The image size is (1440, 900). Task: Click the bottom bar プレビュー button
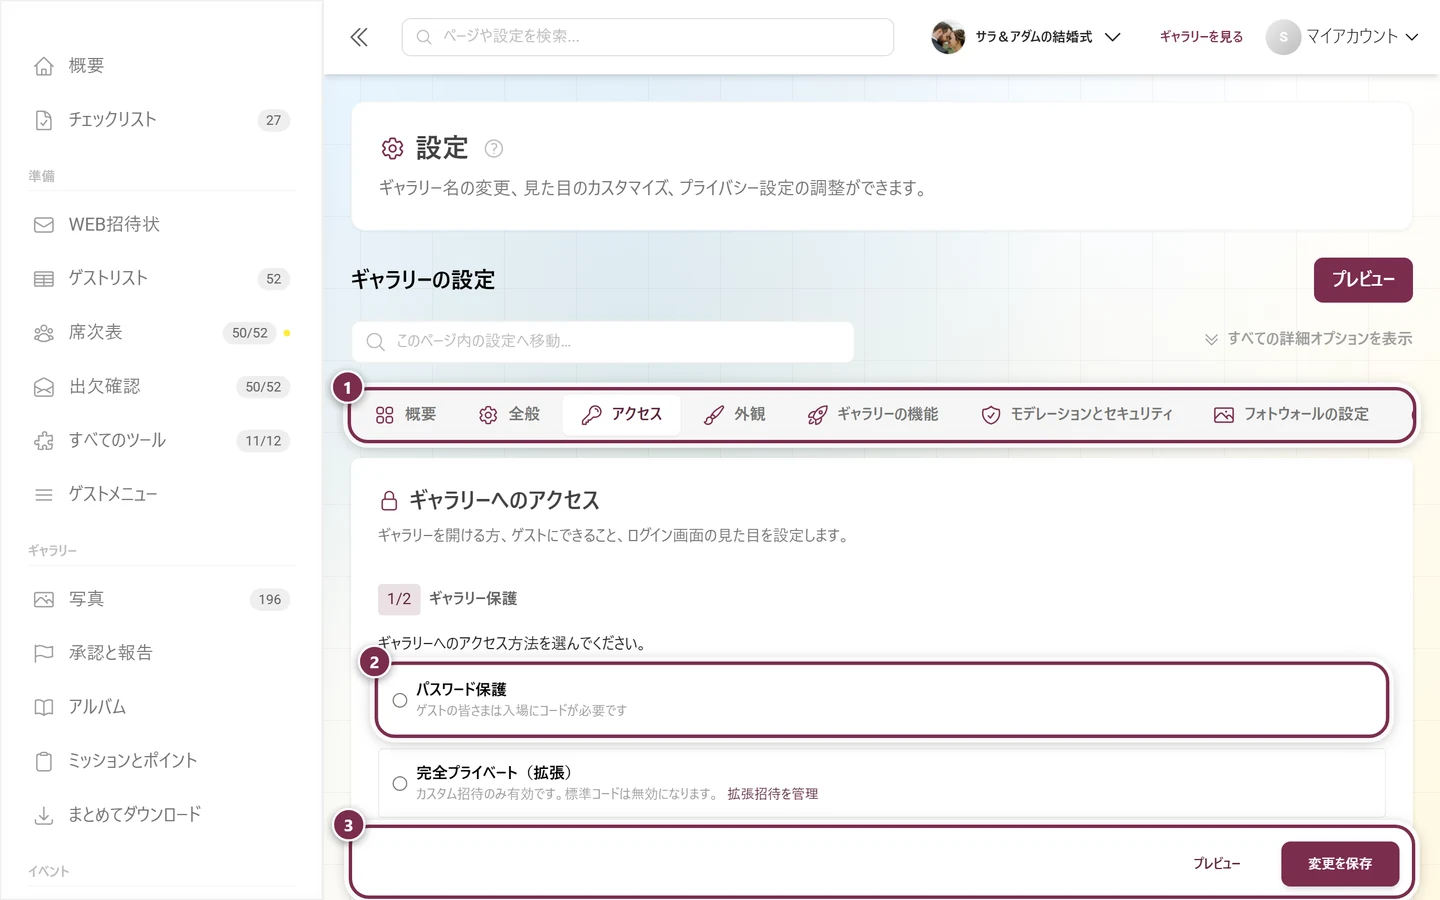coord(1216,864)
